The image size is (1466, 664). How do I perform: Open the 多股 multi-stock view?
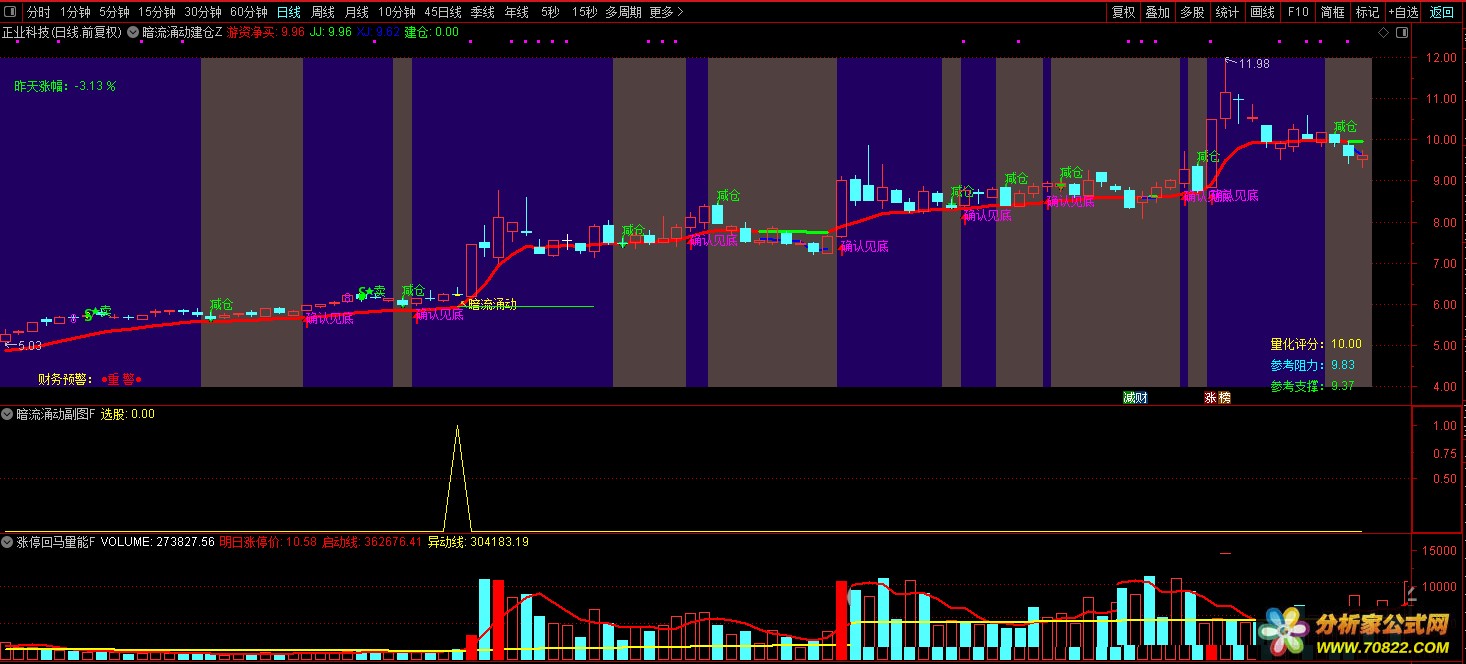point(1192,12)
